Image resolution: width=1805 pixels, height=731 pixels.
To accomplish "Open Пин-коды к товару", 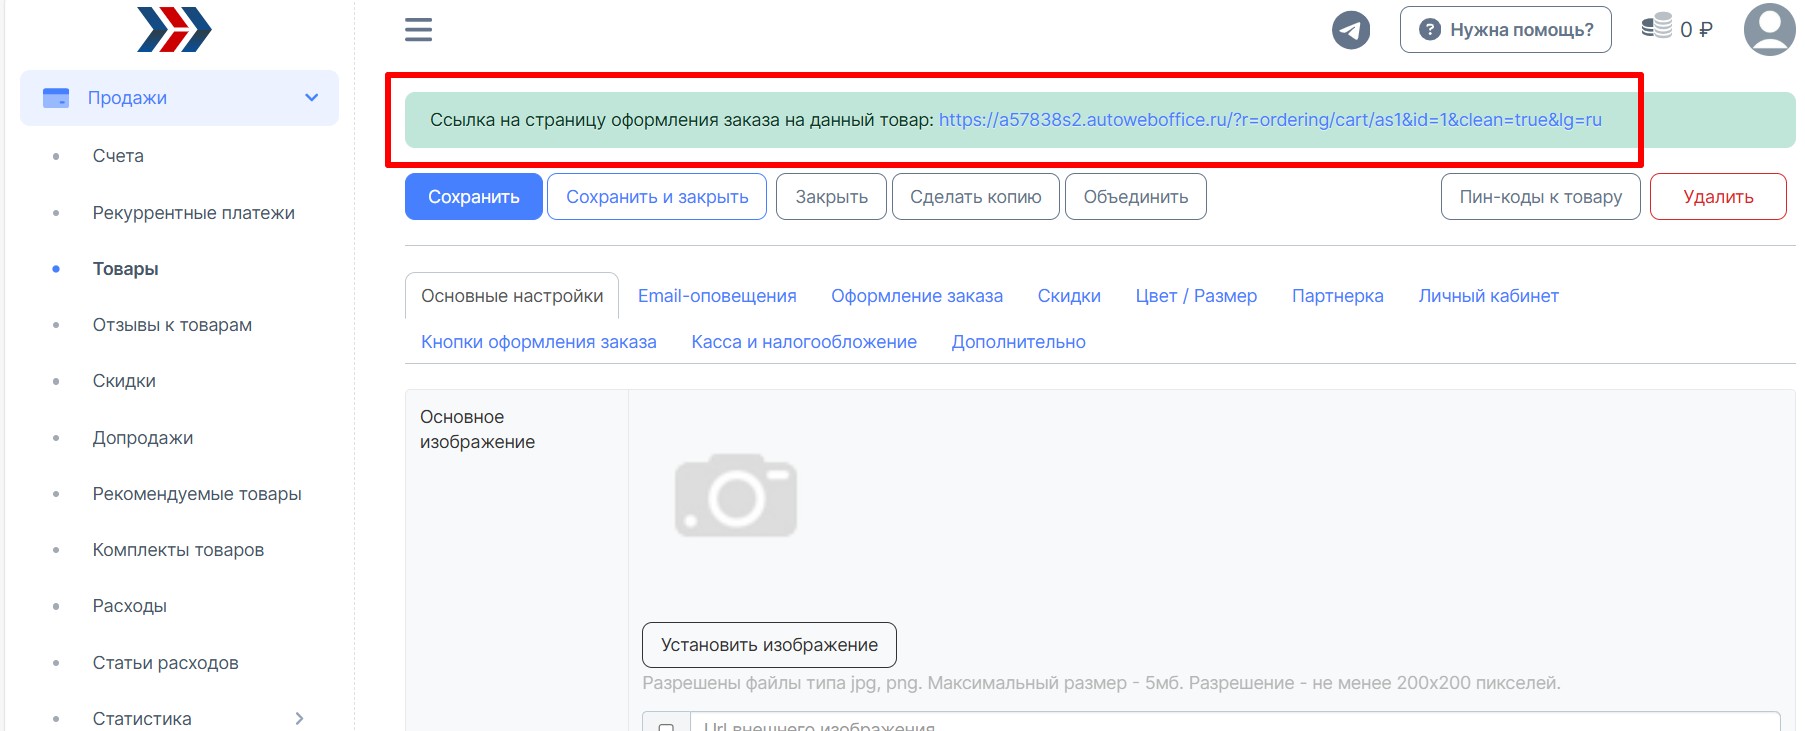I will pos(1541,197).
